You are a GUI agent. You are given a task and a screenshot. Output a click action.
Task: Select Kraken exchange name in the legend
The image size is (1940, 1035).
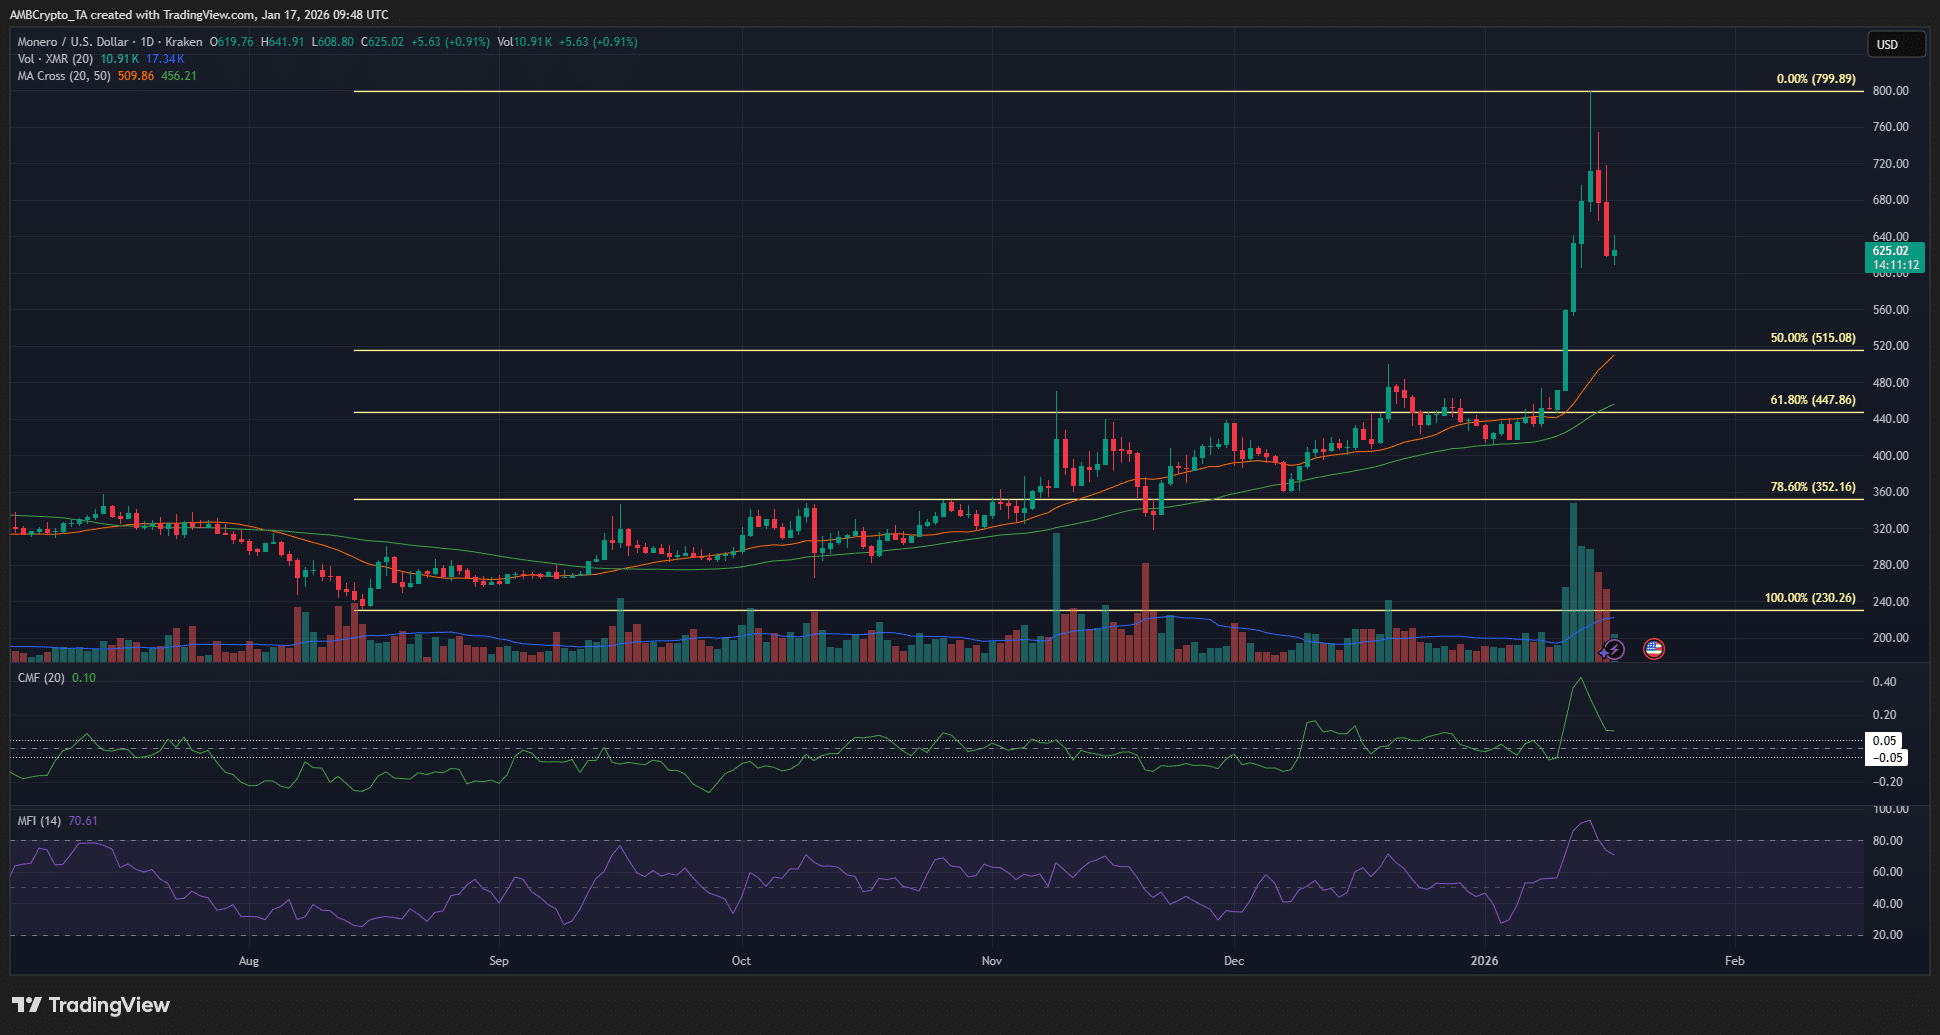[184, 42]
